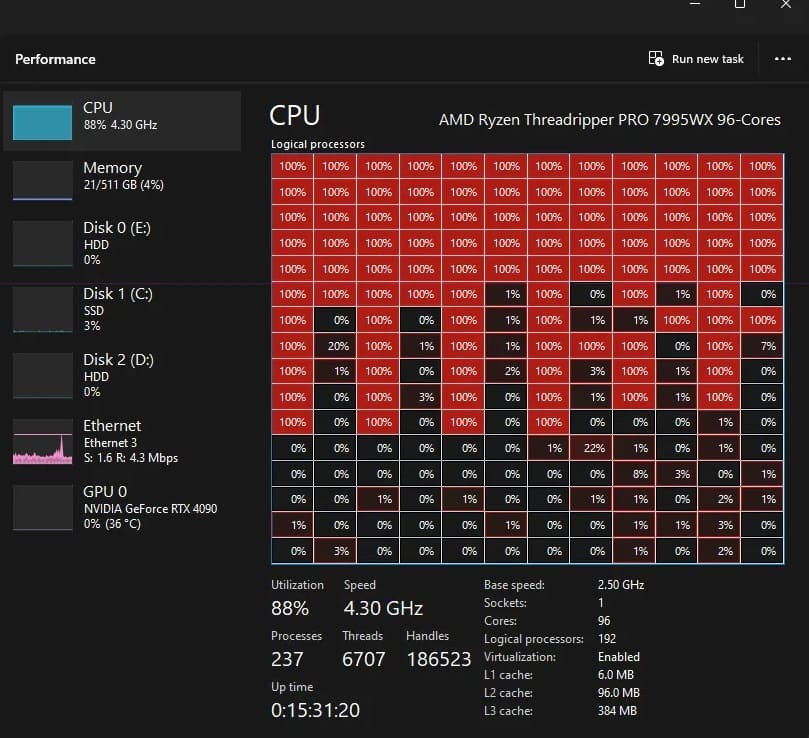Image resolution: width=809 pixels, height=738 pixels.
Task: Click the Run new task label
Action: click(707, 59)
